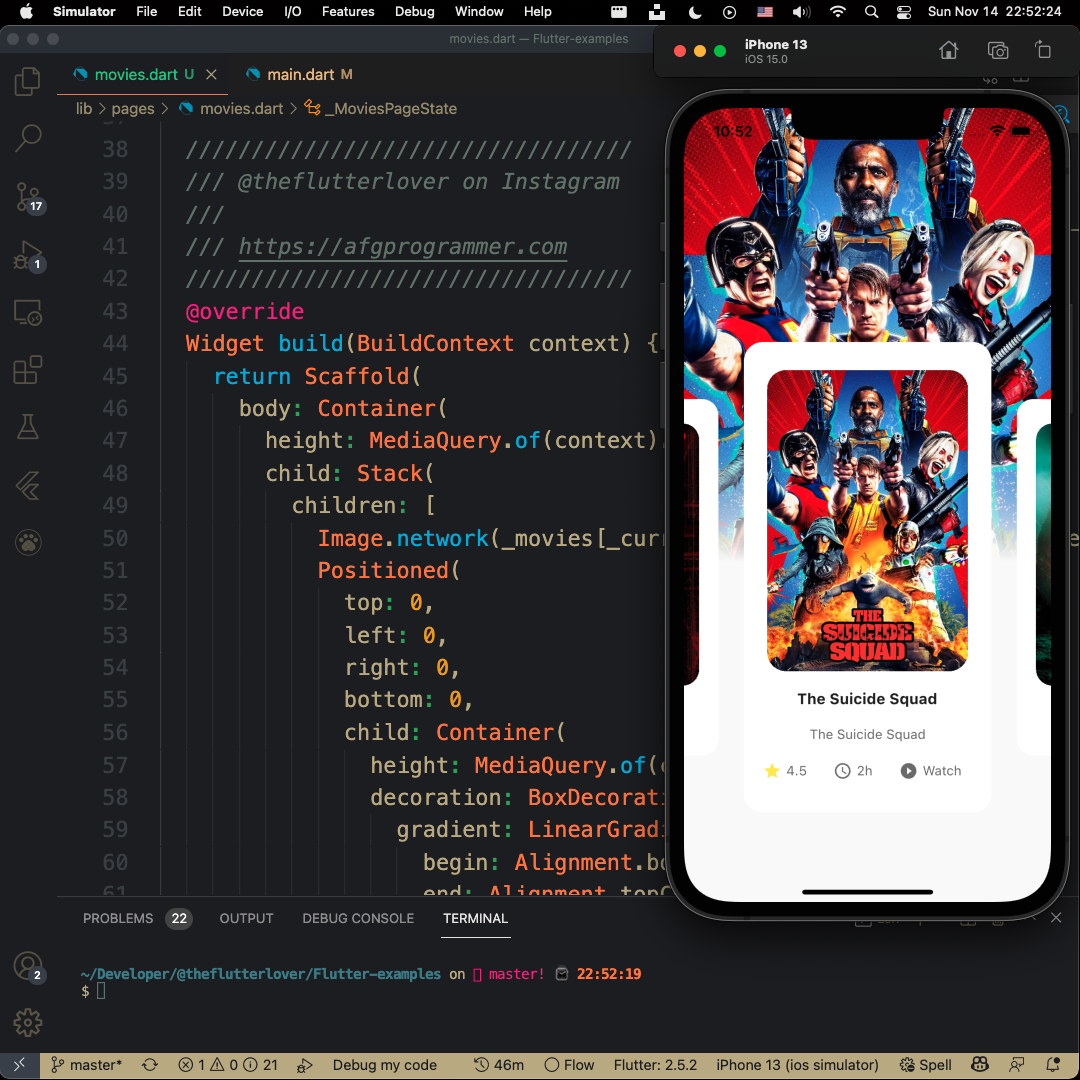Toggle Spell checker in status bar
This screenshot has width=1080, height=1080.
(x=926, y=1065)
